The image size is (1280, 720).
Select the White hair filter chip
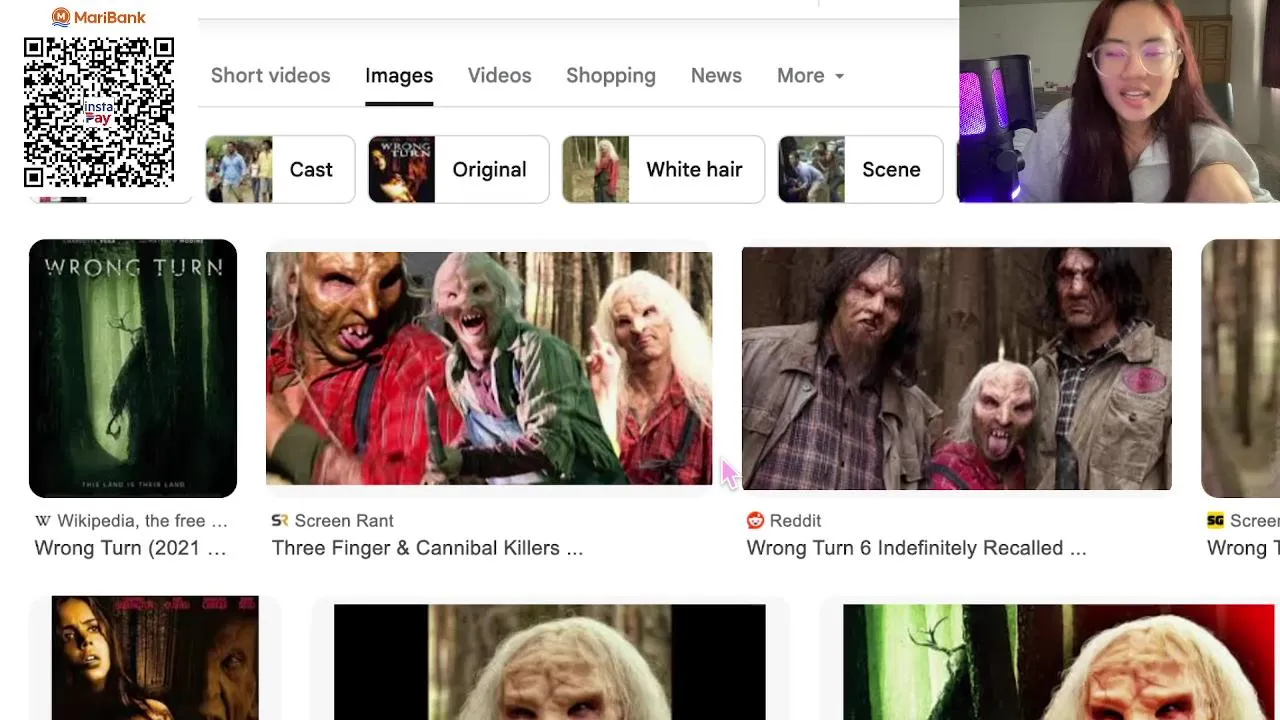point(663,169)
